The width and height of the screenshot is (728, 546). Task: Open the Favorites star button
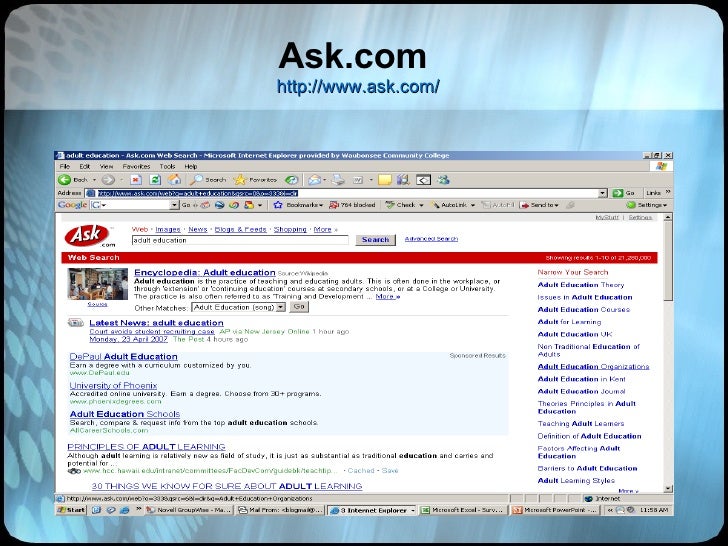[255, 180]
